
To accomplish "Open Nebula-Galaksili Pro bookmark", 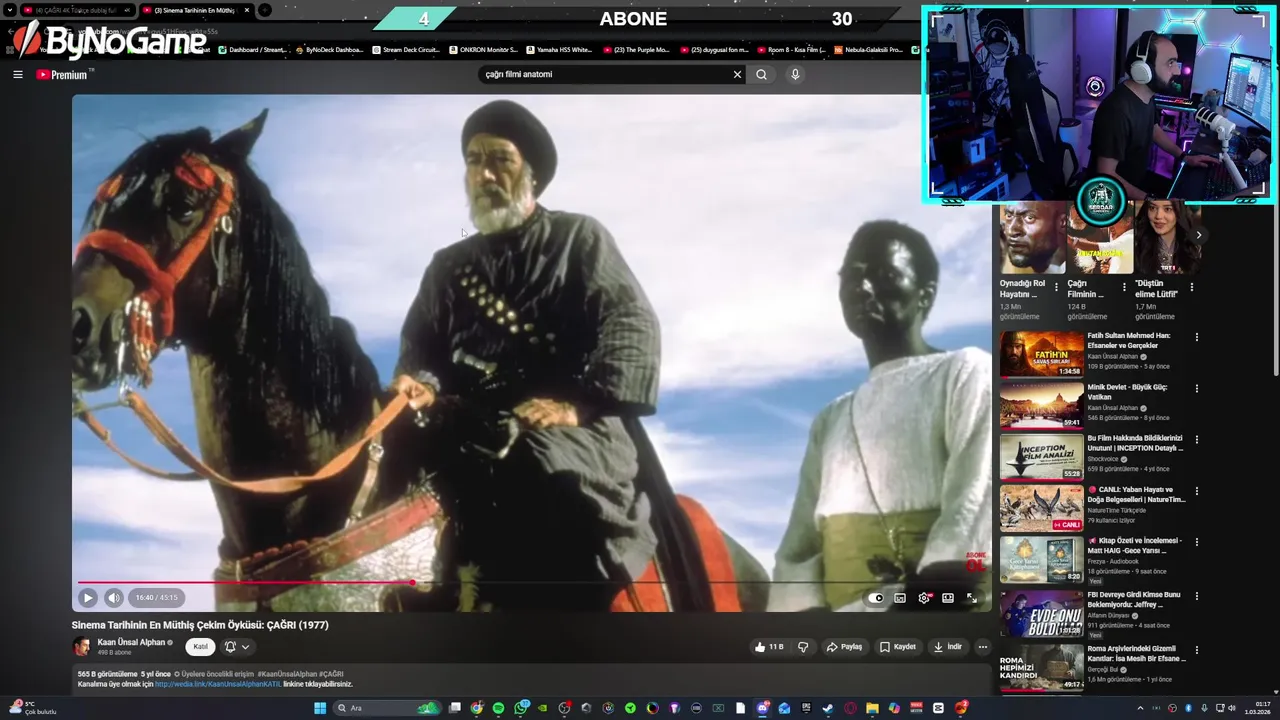I will point(869,49).
